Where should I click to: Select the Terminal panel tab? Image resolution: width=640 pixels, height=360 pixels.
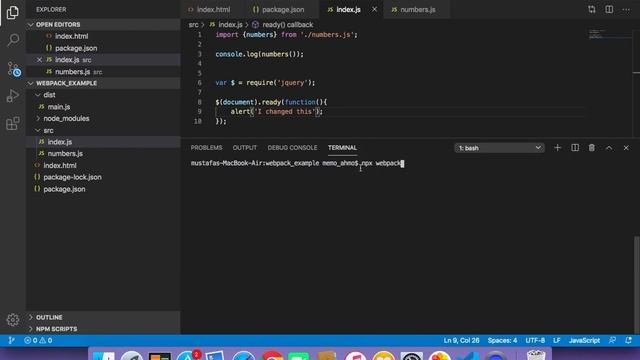(x=342, y=148)
